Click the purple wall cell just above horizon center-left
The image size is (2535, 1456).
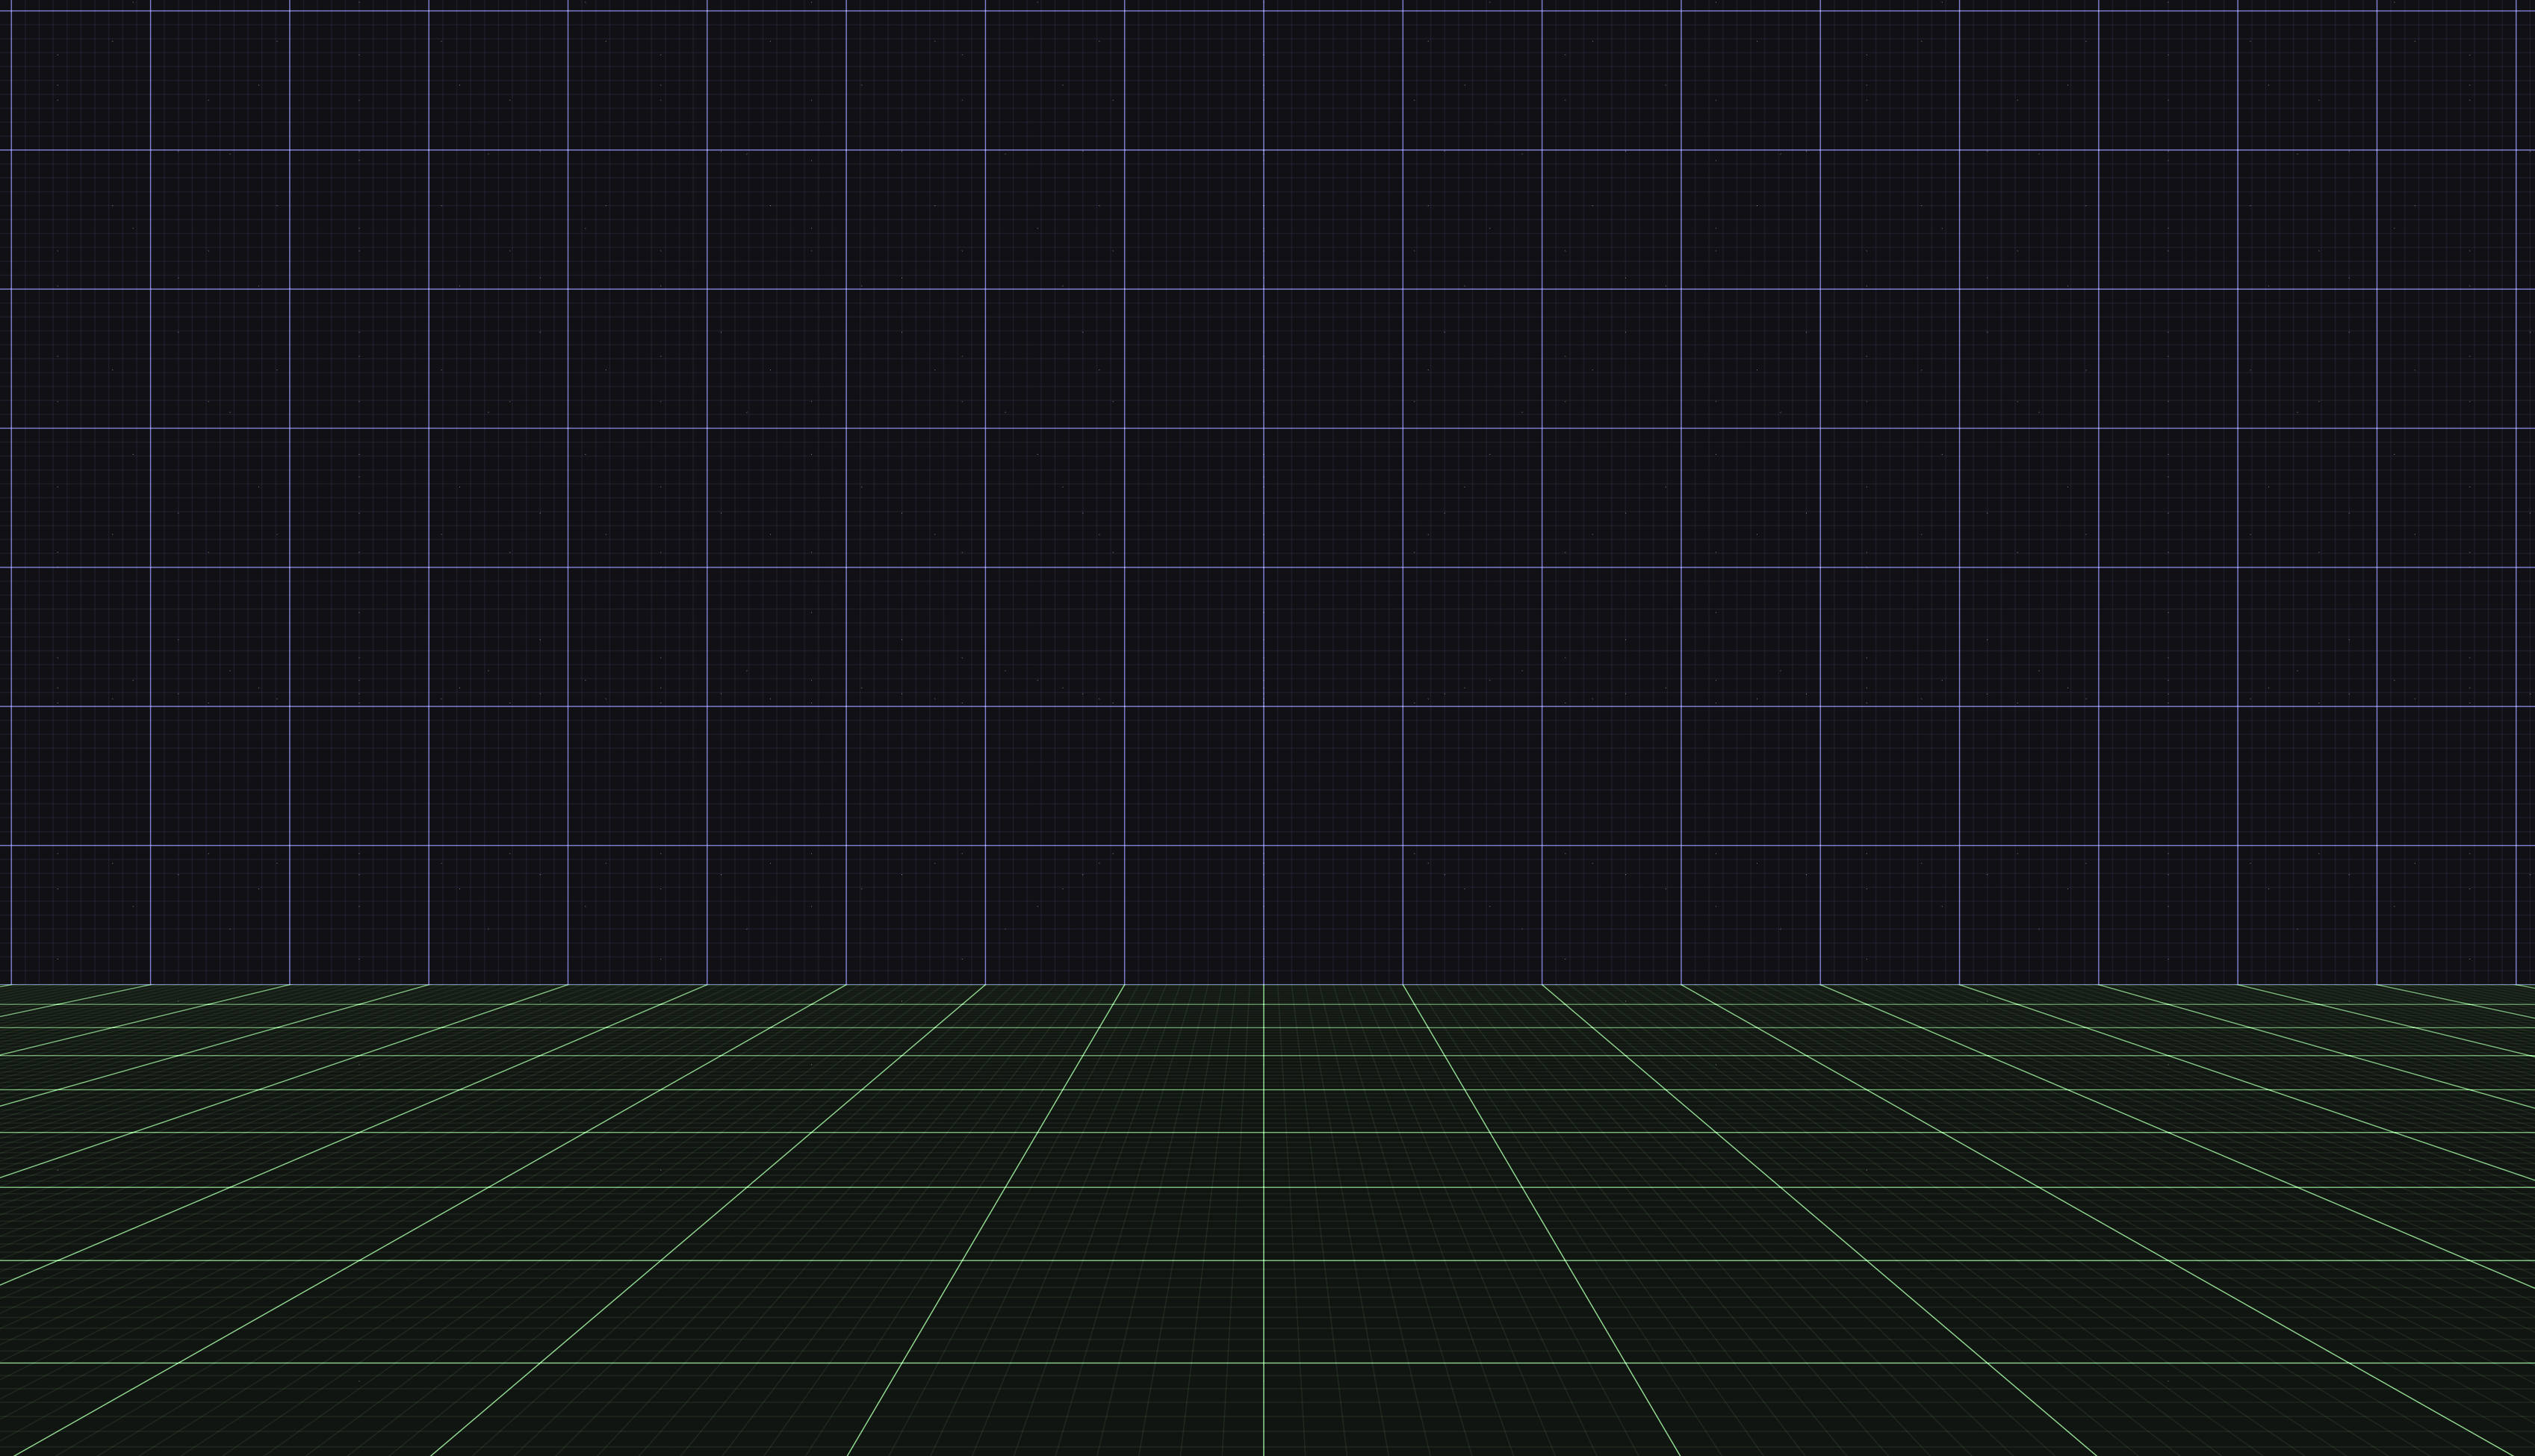tap(1194, 915)
